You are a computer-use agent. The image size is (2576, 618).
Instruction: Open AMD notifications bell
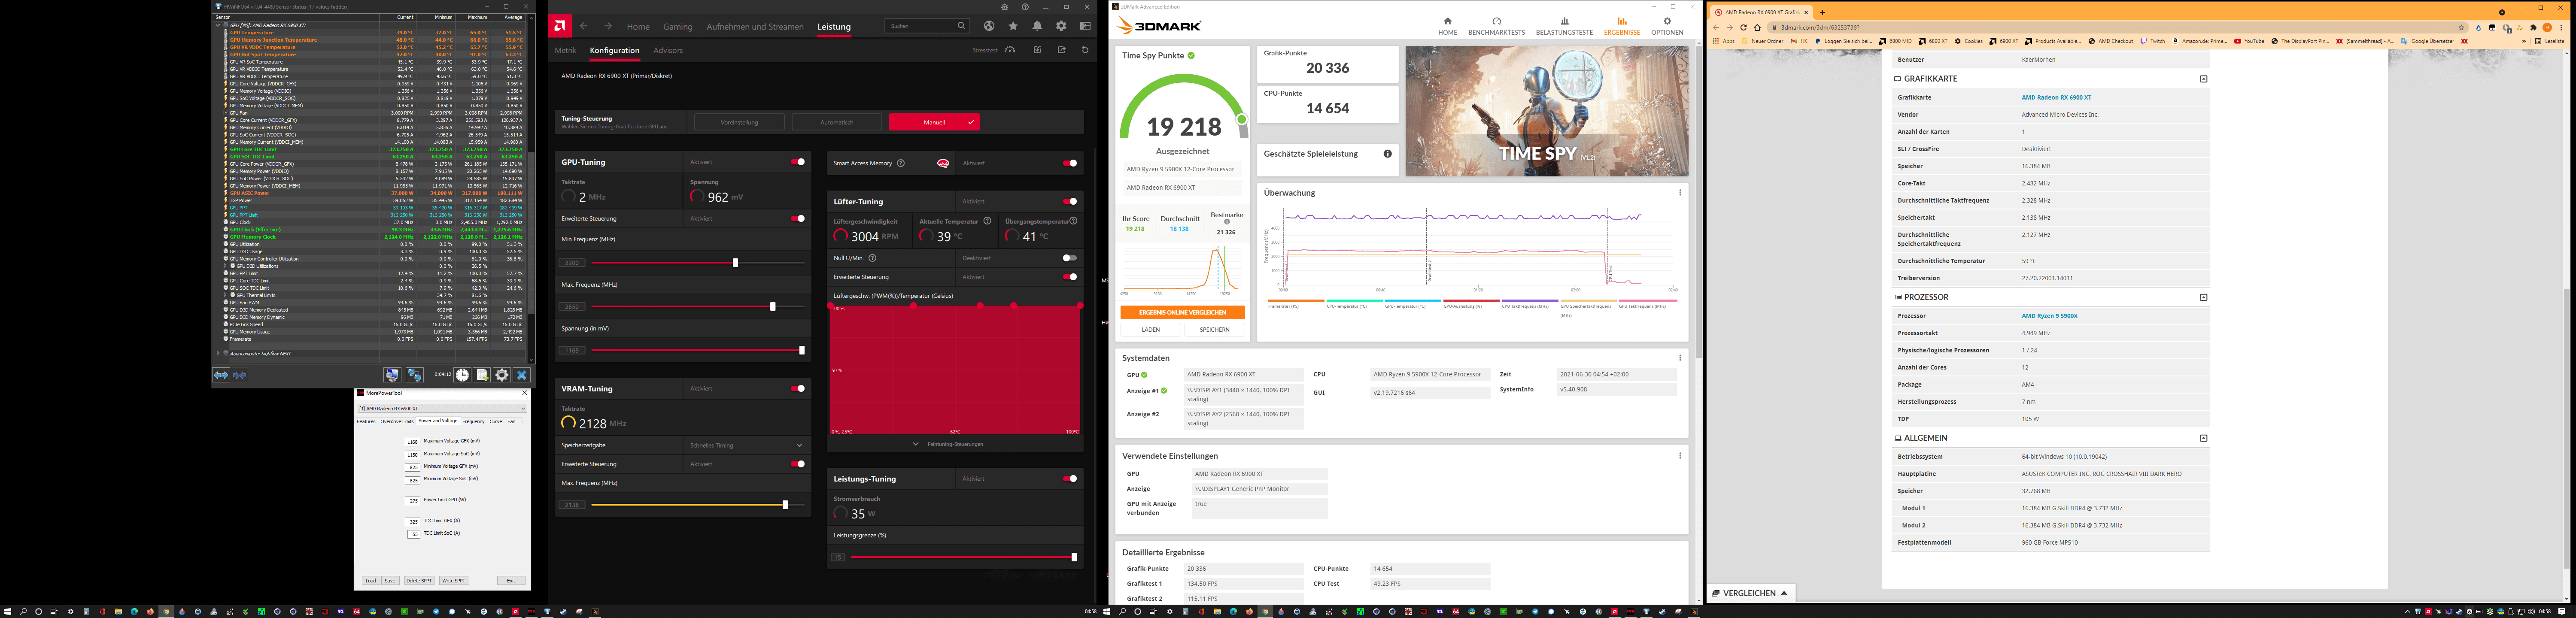[1037, 26]
